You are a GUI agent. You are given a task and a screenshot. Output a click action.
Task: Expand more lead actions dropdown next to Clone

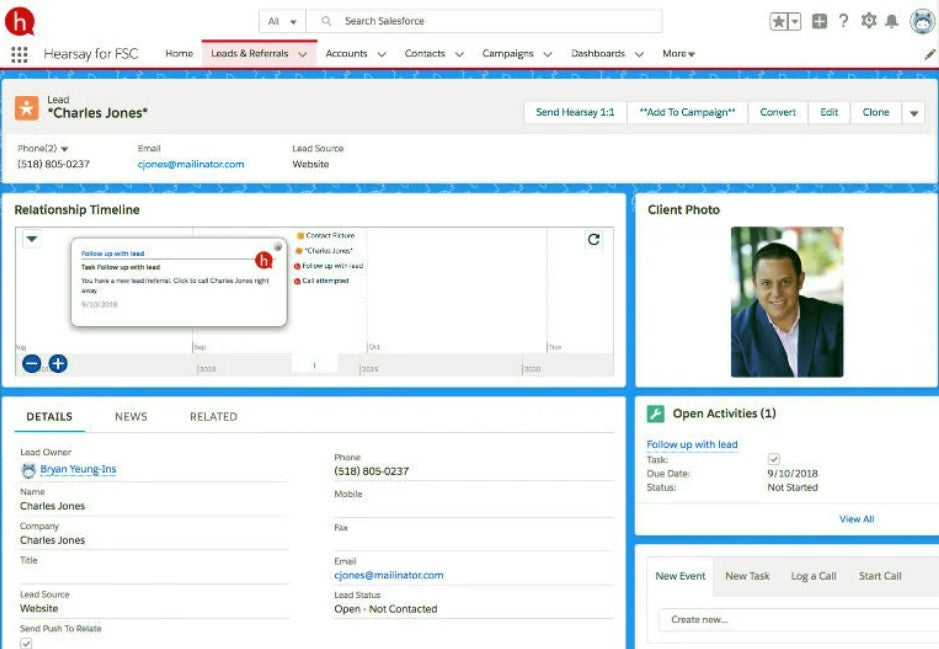[914, 113]
